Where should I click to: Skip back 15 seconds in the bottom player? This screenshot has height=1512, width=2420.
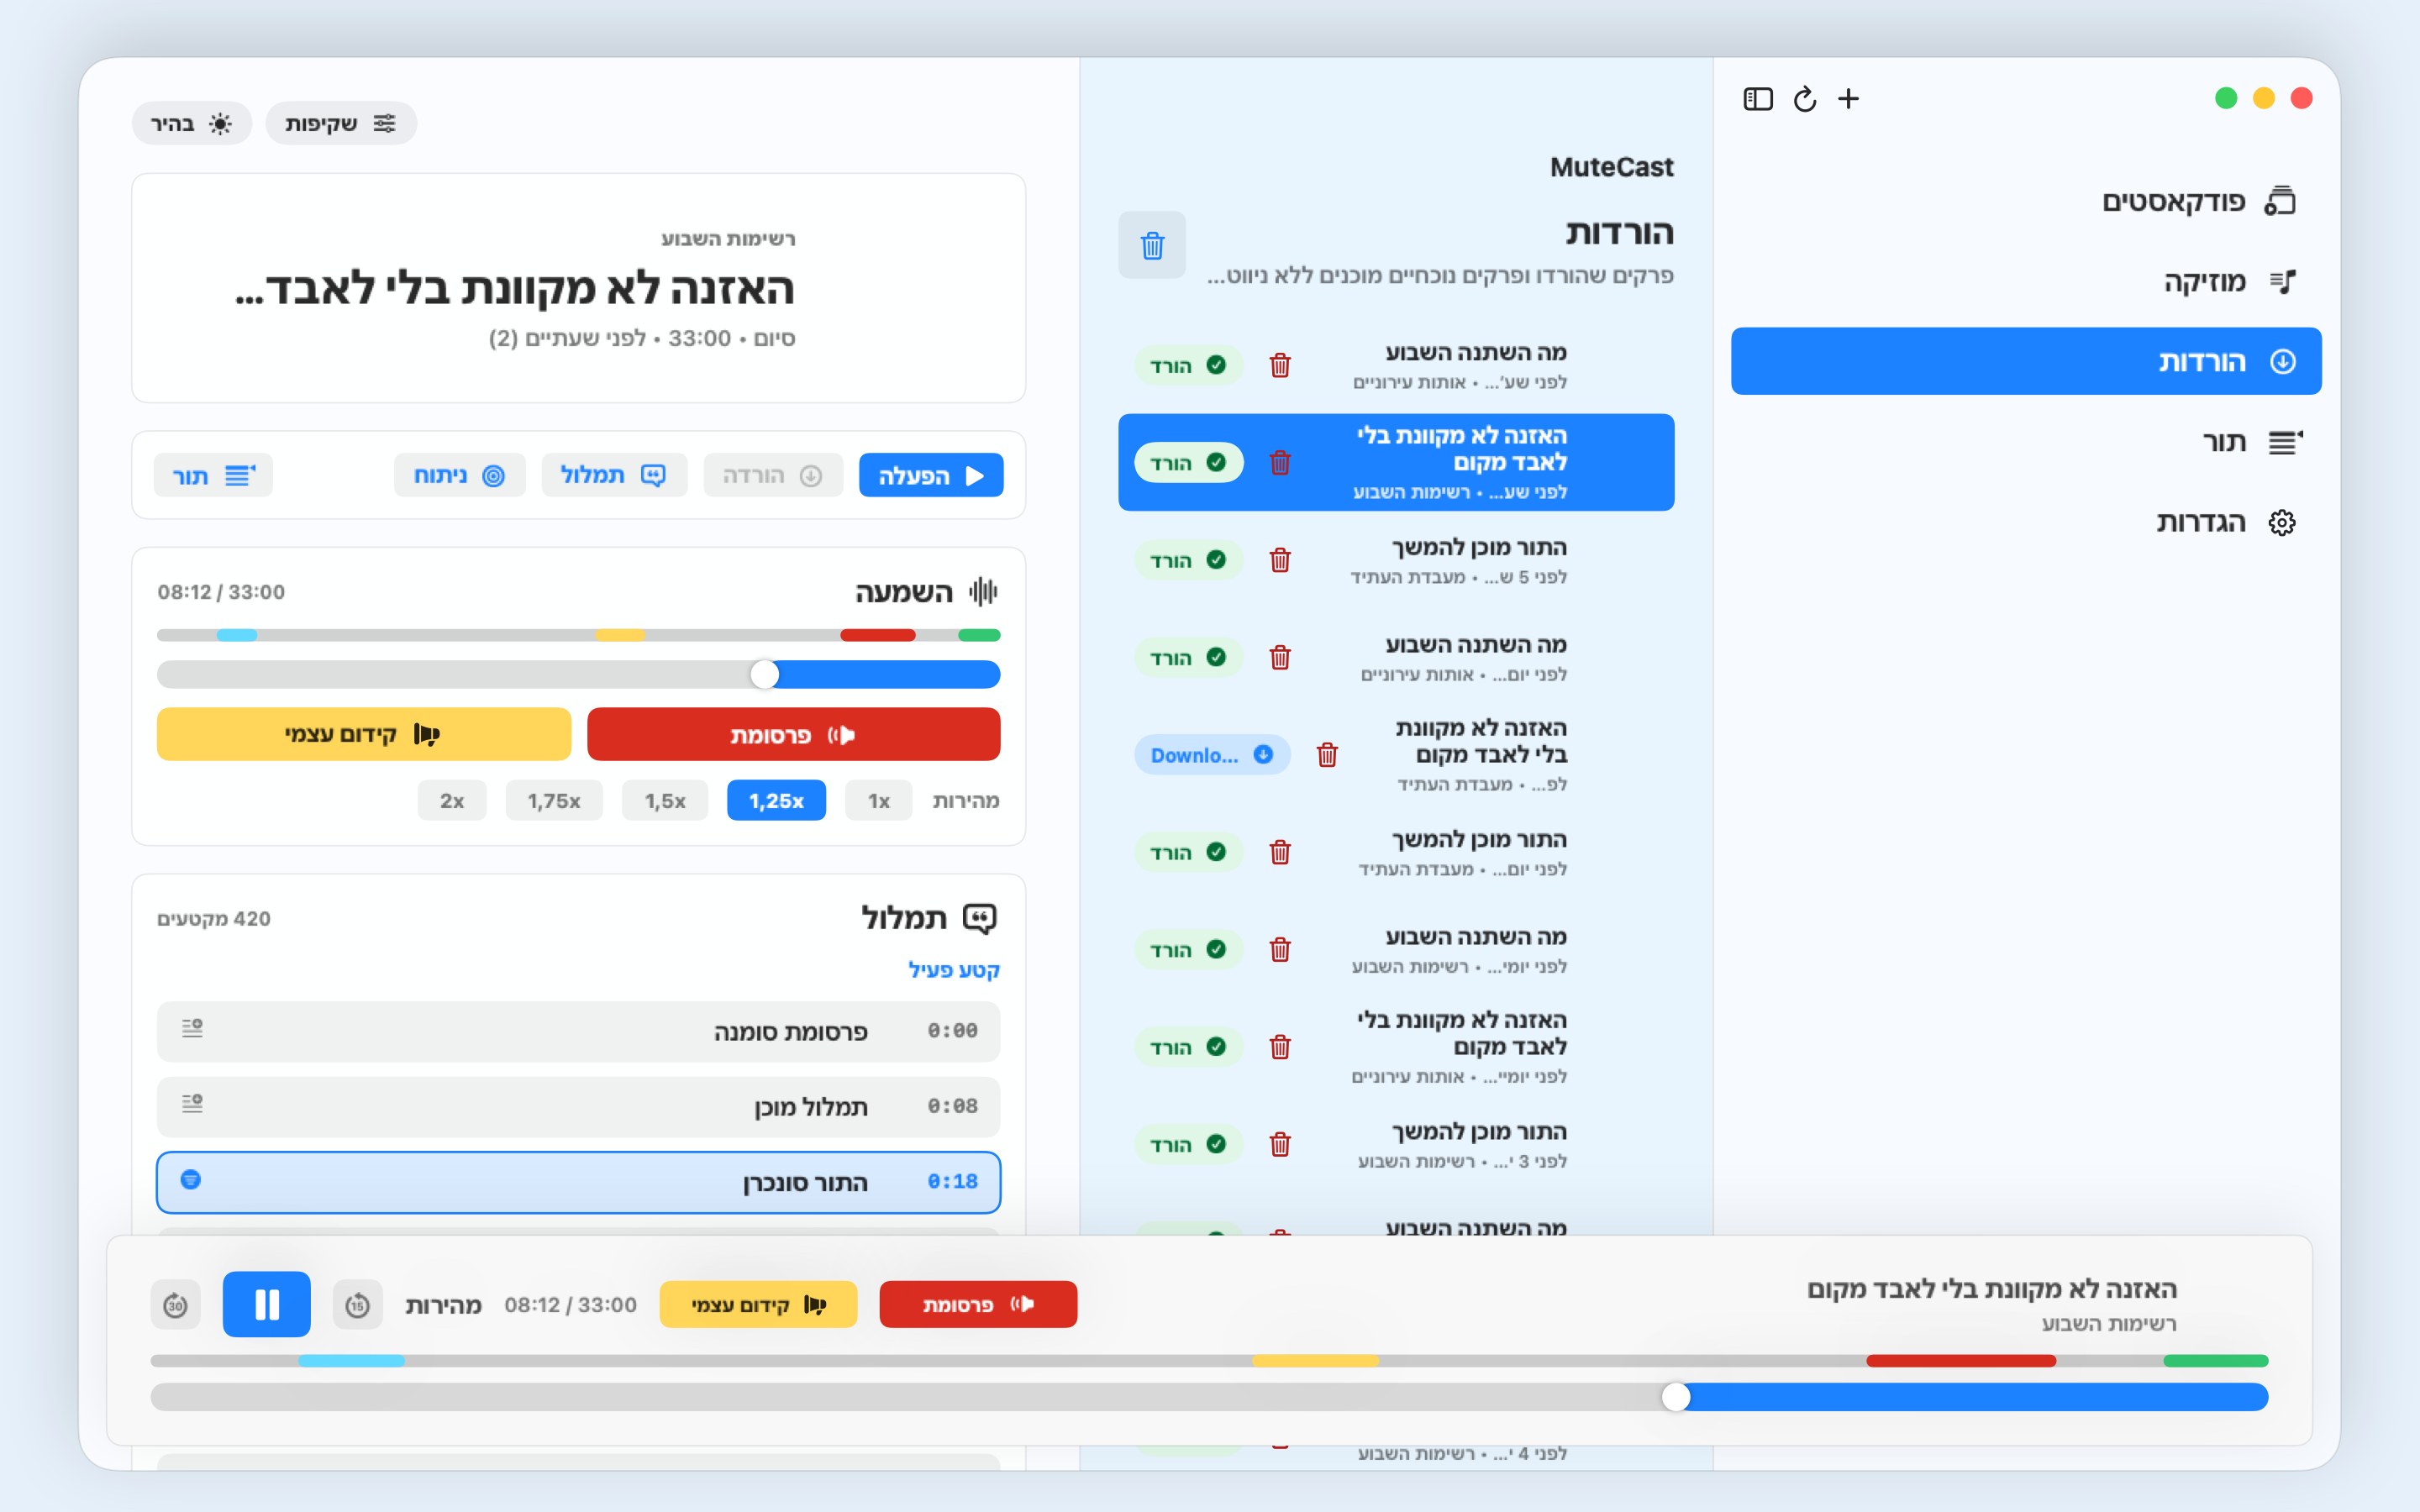click(357, 1304)
